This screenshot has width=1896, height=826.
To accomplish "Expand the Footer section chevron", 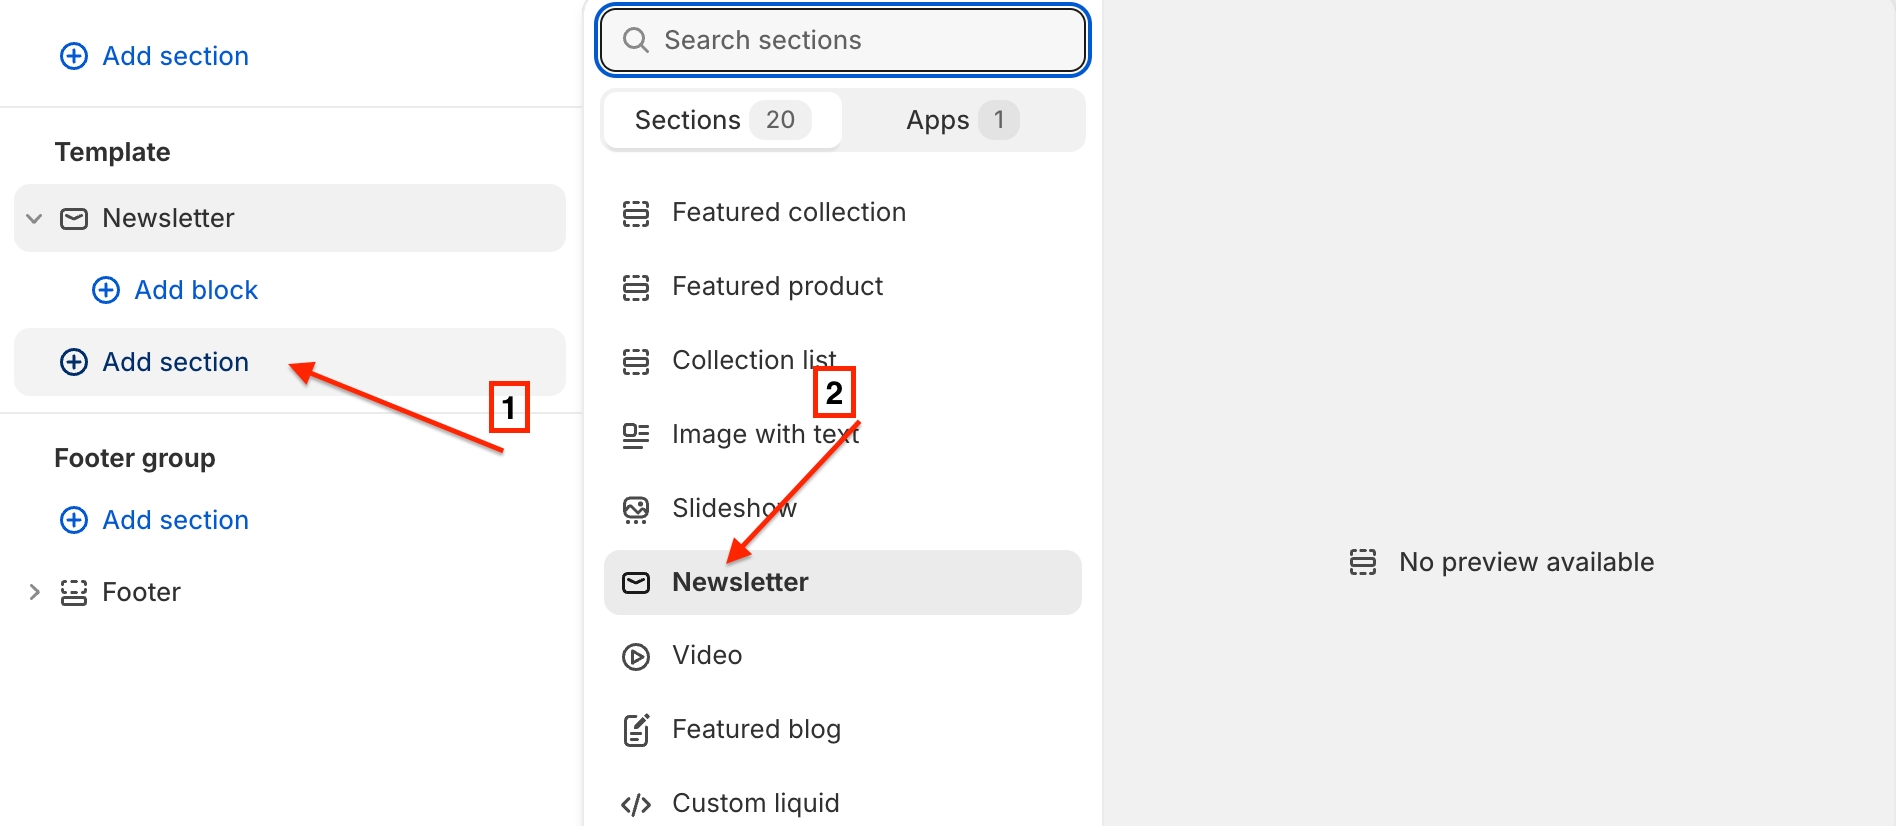I will 34,592.
